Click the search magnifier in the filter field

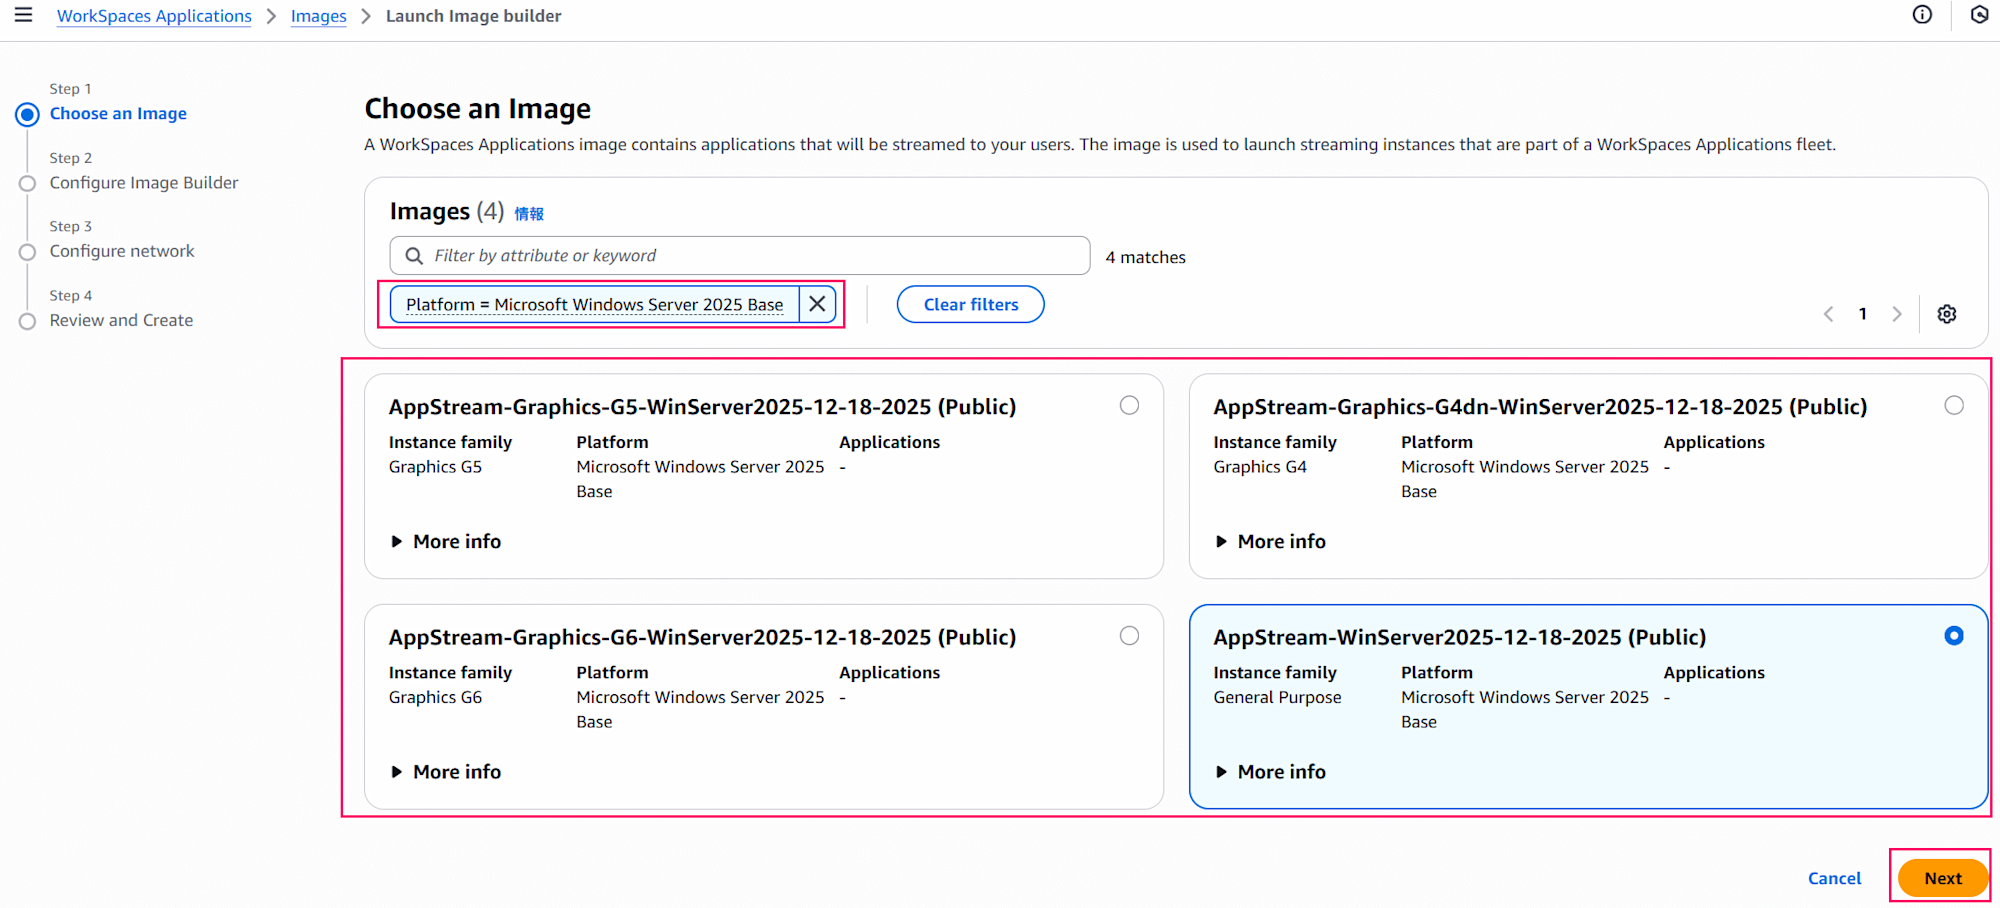point(413,255)
